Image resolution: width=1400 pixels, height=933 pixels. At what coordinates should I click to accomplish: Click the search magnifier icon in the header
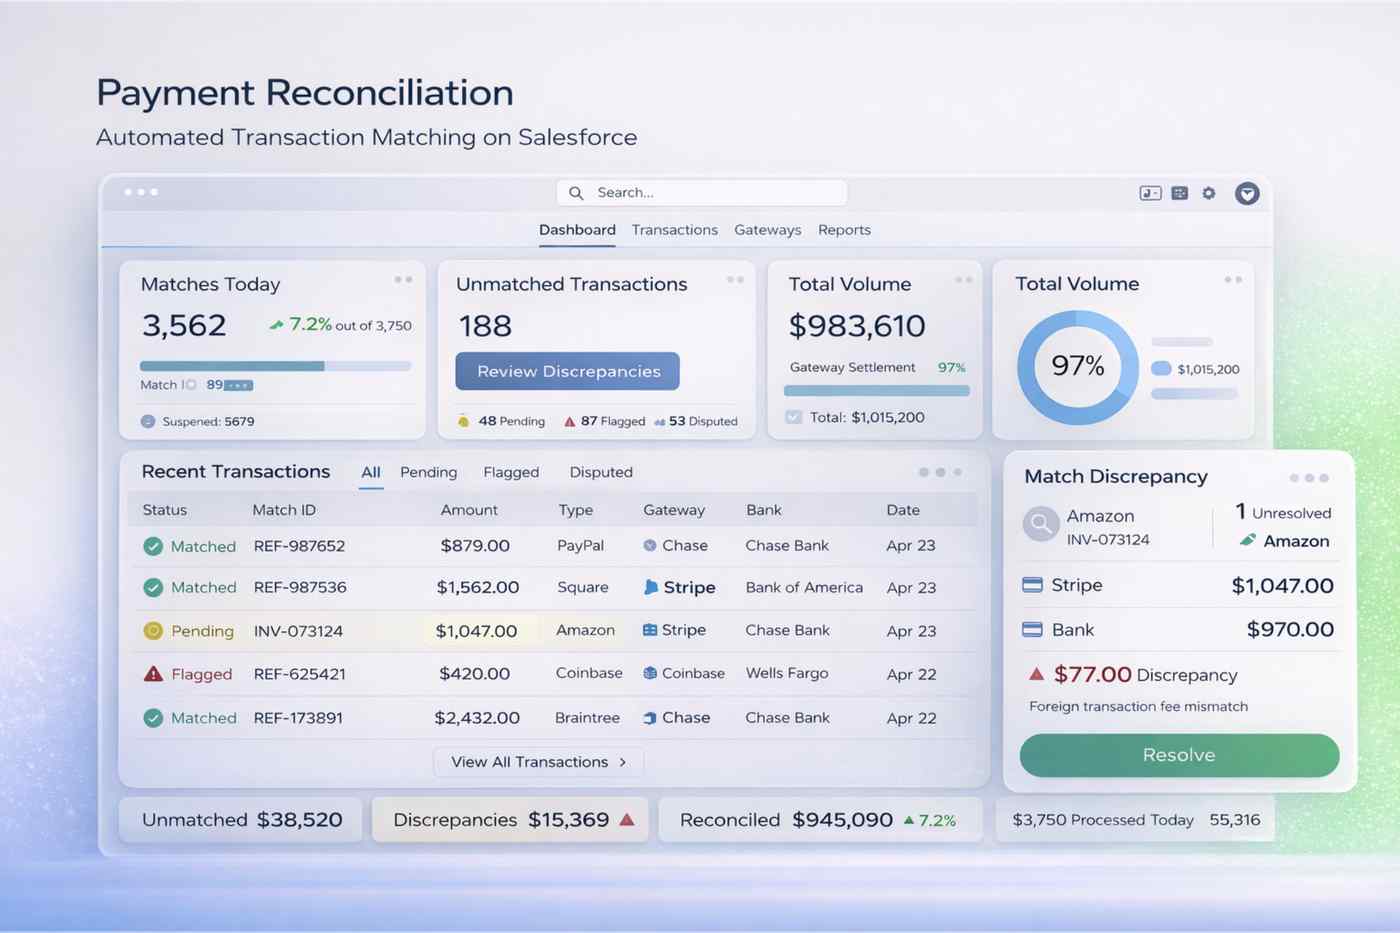coord(576,192)
